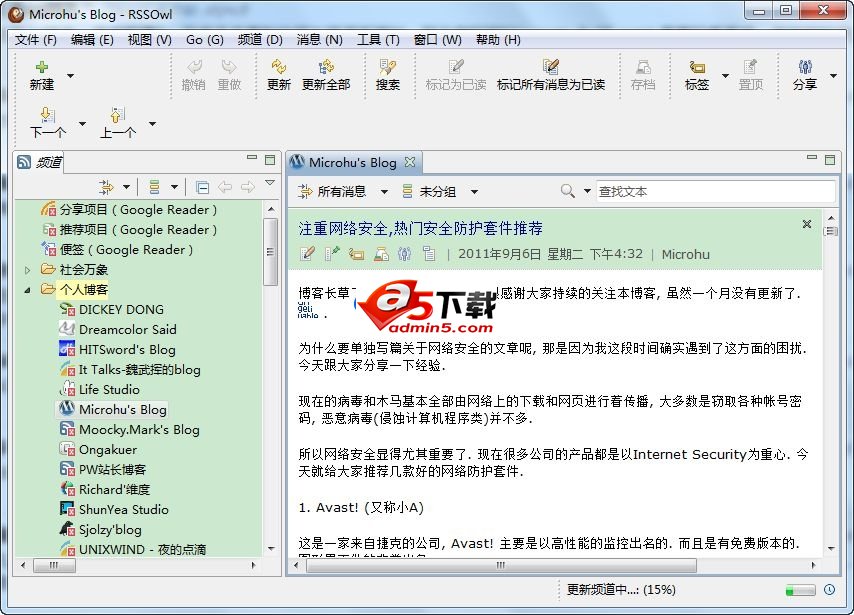The height and width of the screenshot is (615, 854).
Task: Open the 未分组 grouping dropdown
Action: point(474,192)
